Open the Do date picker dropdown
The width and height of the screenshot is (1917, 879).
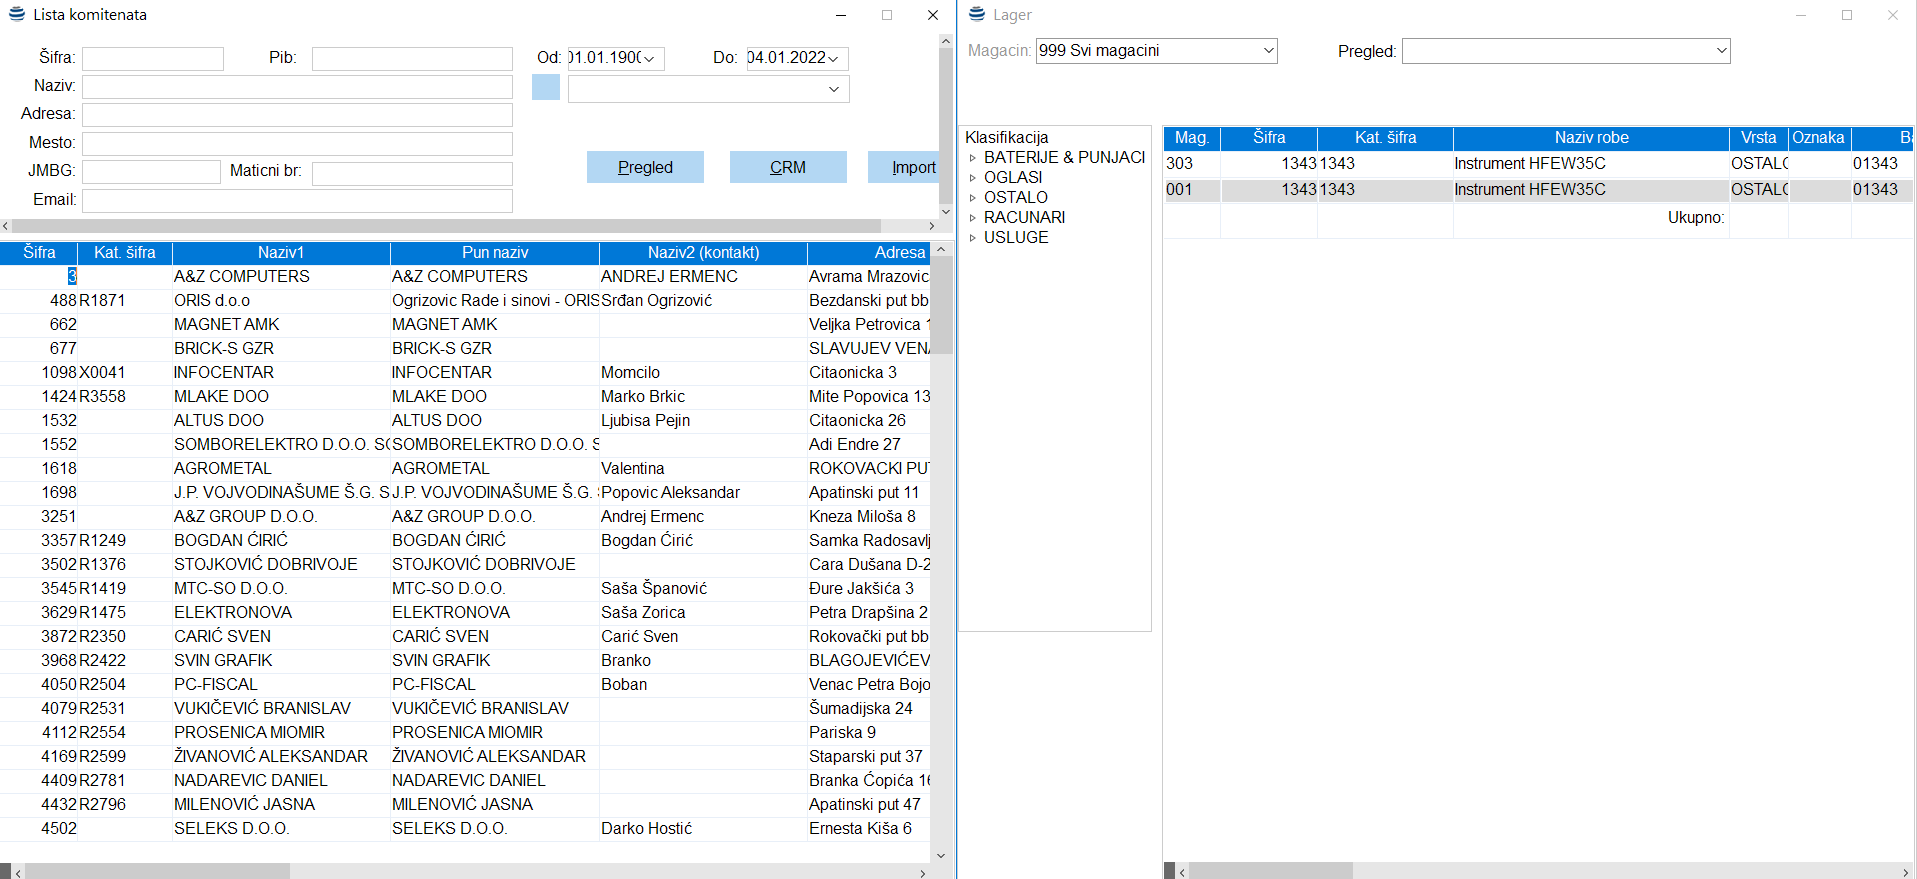(x=833, y=59)
